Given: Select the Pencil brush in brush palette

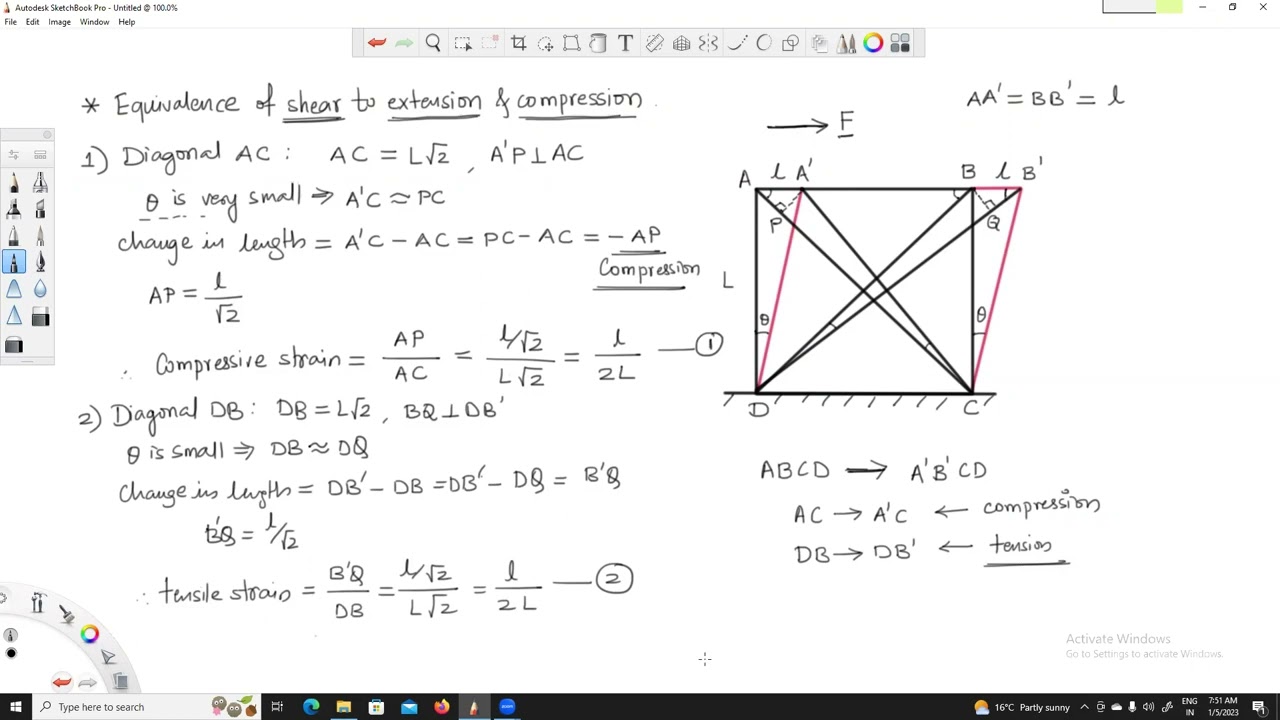Looking at the screenshot, I should (x=14, y=182).
